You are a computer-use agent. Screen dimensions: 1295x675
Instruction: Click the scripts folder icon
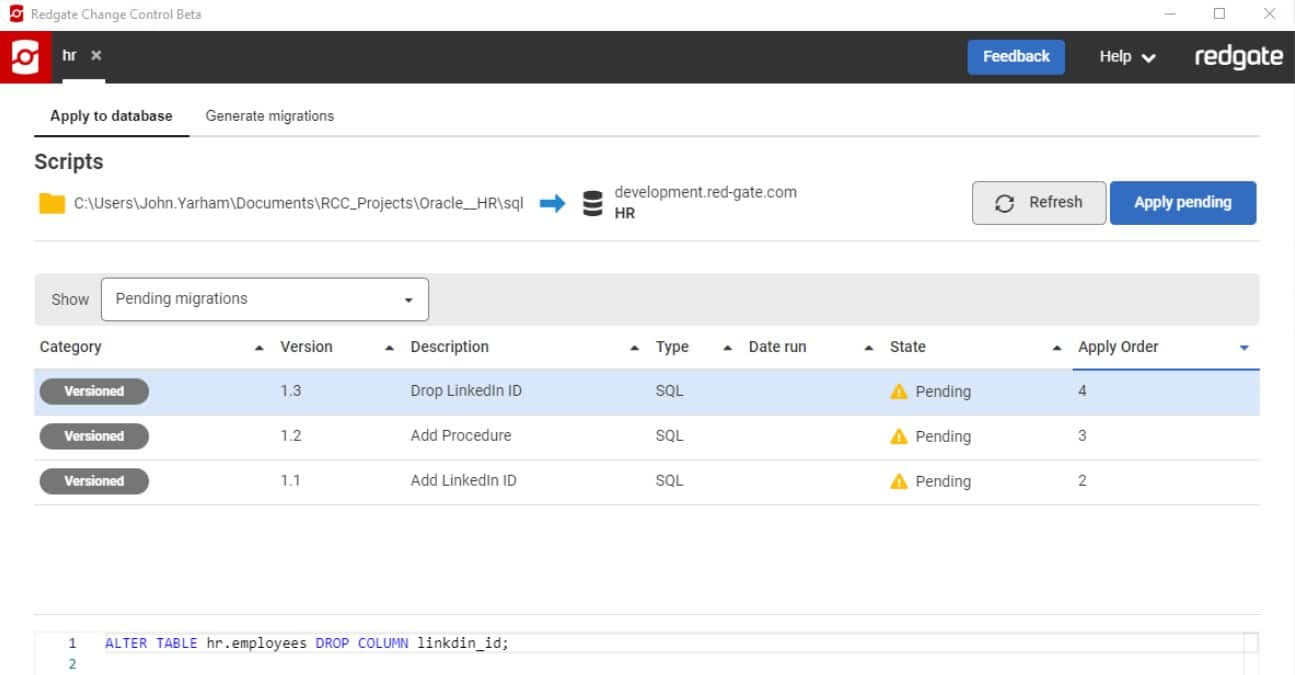[x=52, y=203]
